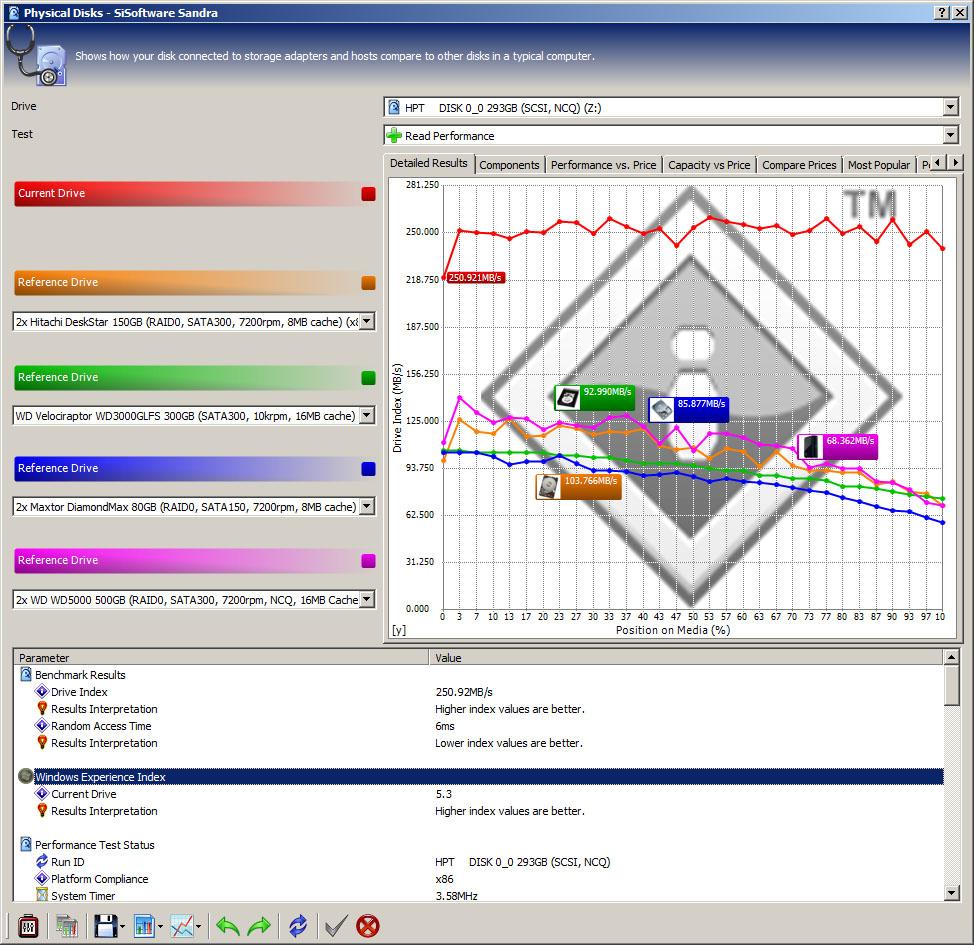The width and height of the screenshot is (974, 945).
Task: Open the Performance vs. Price tab
Action: [x=603, y=165]
